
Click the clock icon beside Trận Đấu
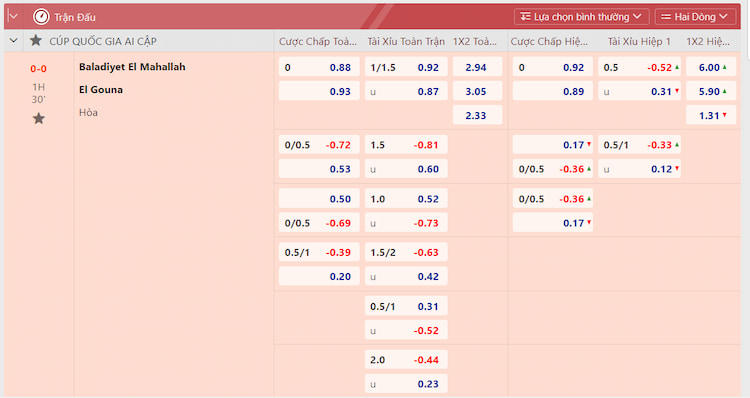tap(41, 17)
